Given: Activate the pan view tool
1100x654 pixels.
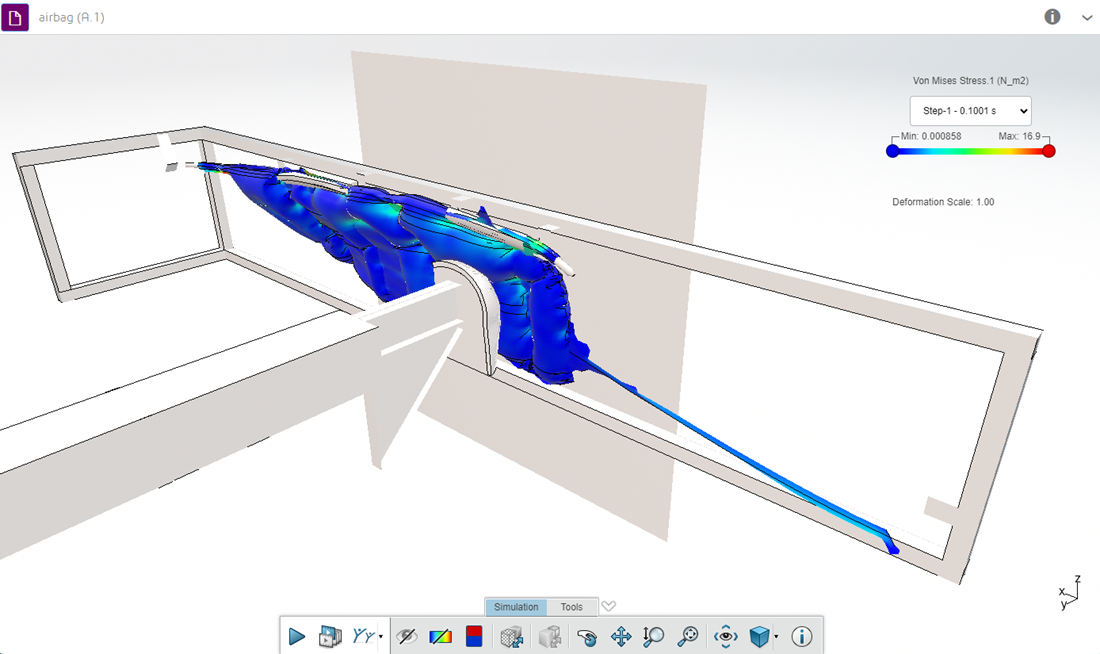Looking at the screenshot, I should [621, 636].
